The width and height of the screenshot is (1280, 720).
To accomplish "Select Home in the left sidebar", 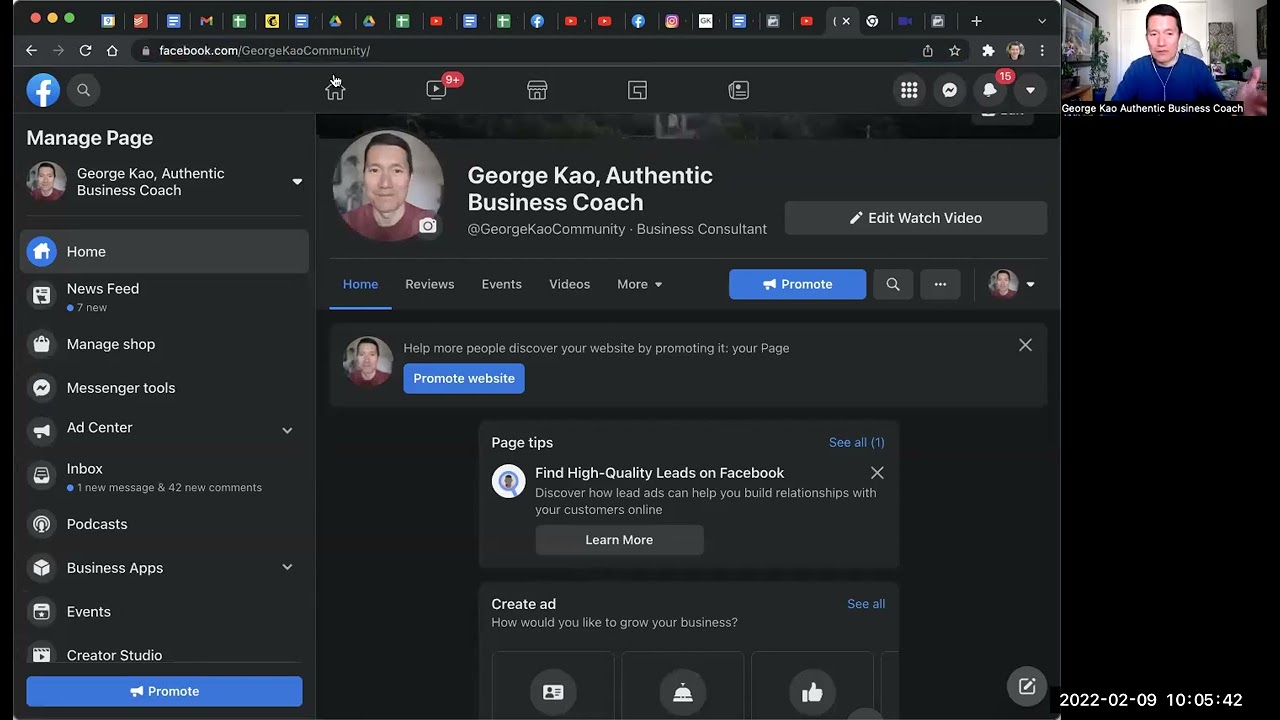I will coord(164,252).
